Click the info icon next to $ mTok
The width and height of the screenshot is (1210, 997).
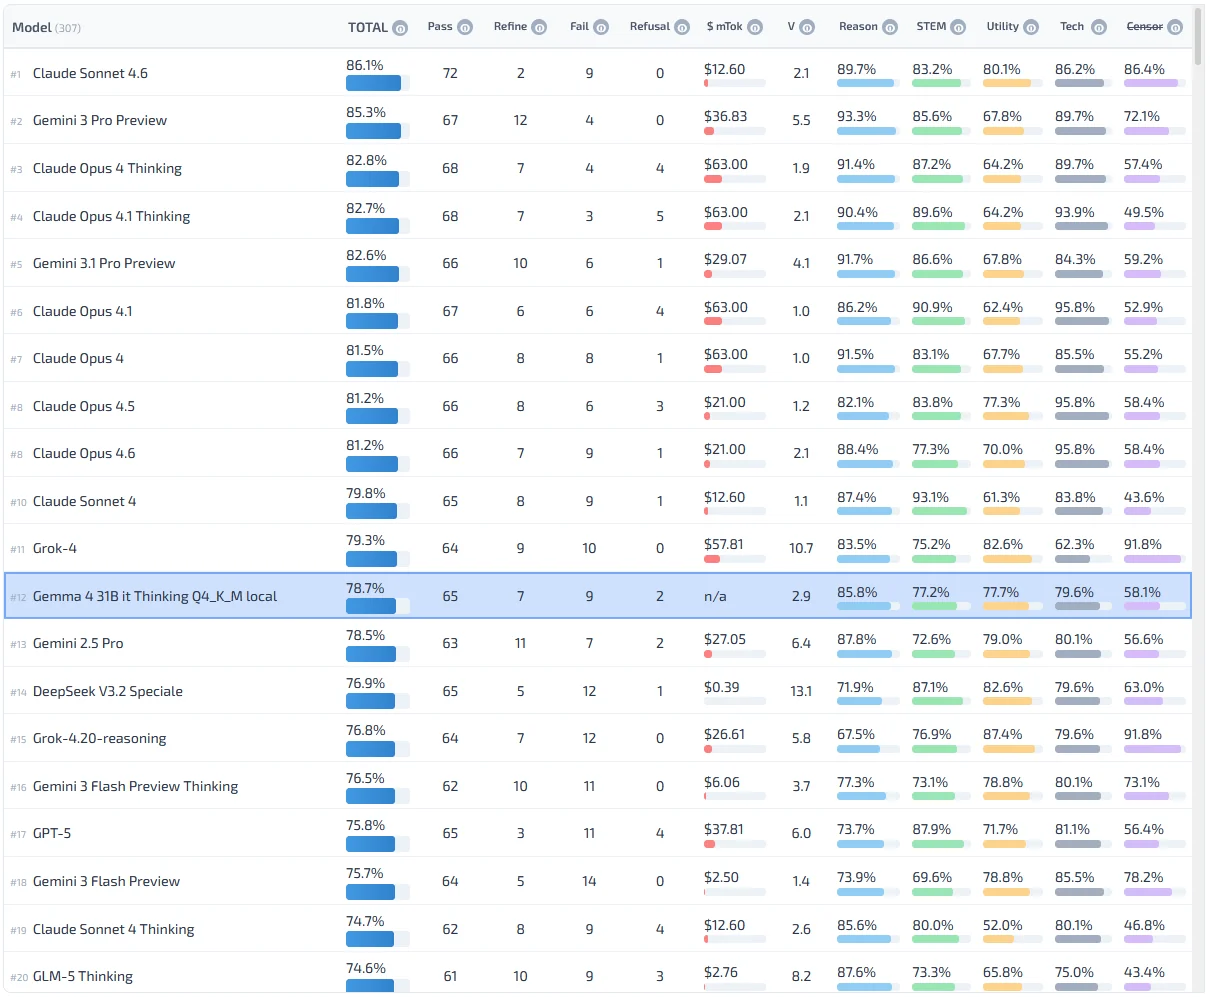[755, 27]
